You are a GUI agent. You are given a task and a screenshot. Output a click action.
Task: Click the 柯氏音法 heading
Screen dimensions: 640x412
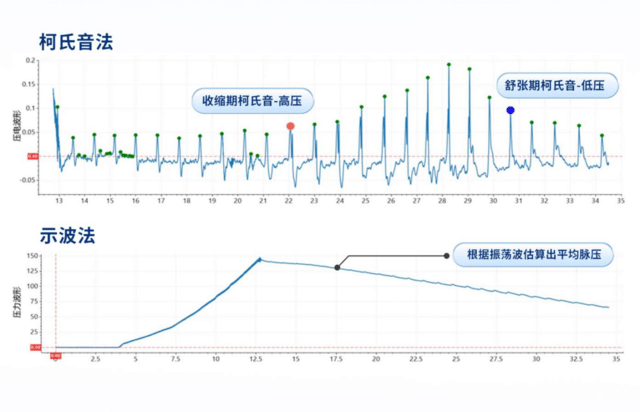tap(76, 42)
